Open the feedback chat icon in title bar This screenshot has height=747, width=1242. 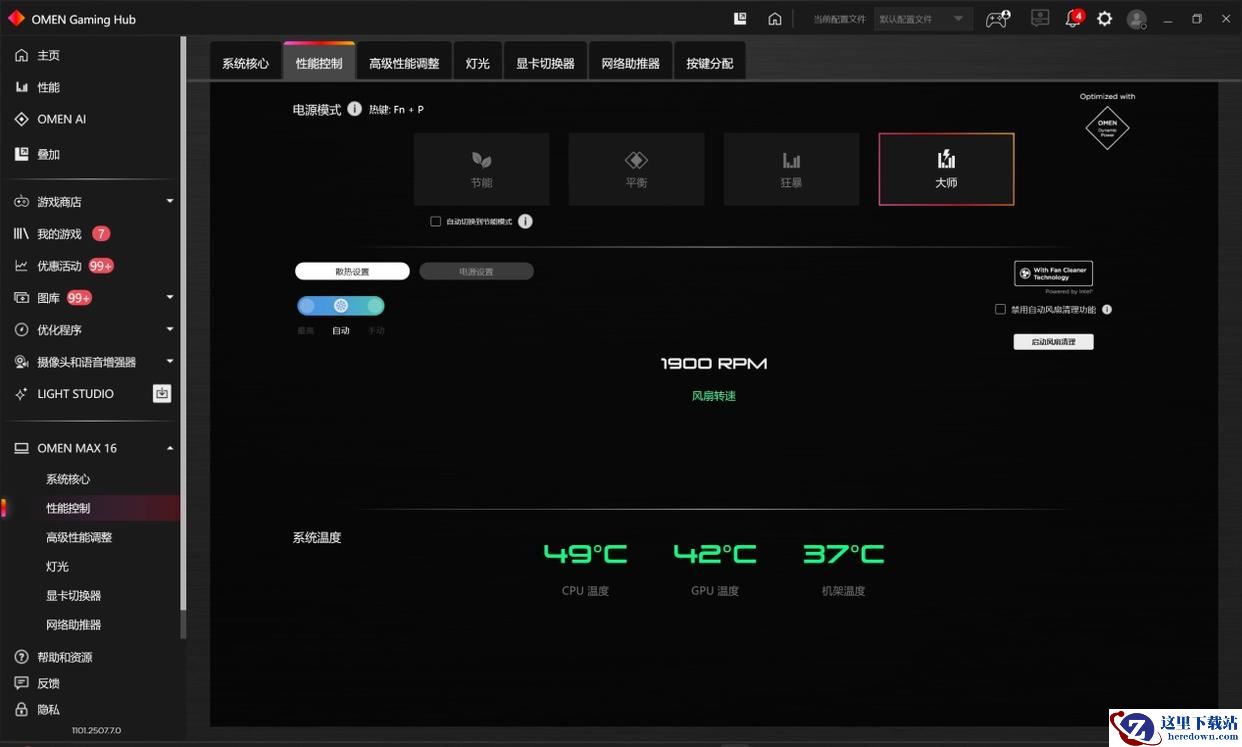point(1040,18)
